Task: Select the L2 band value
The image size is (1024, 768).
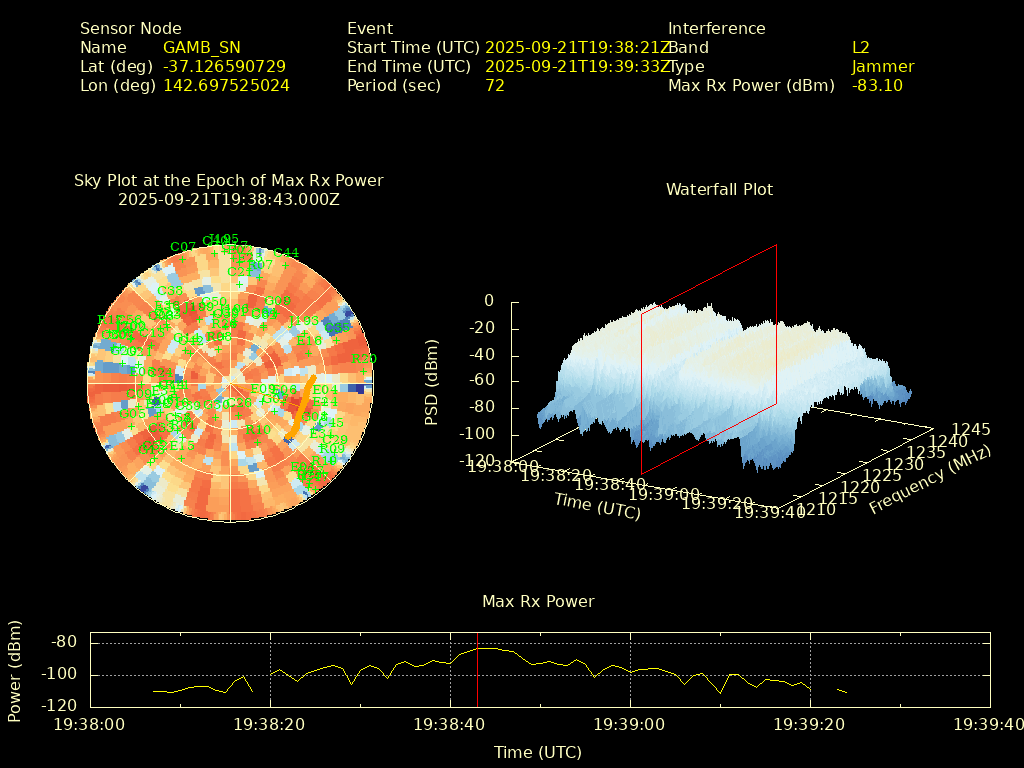Action: 860,48
